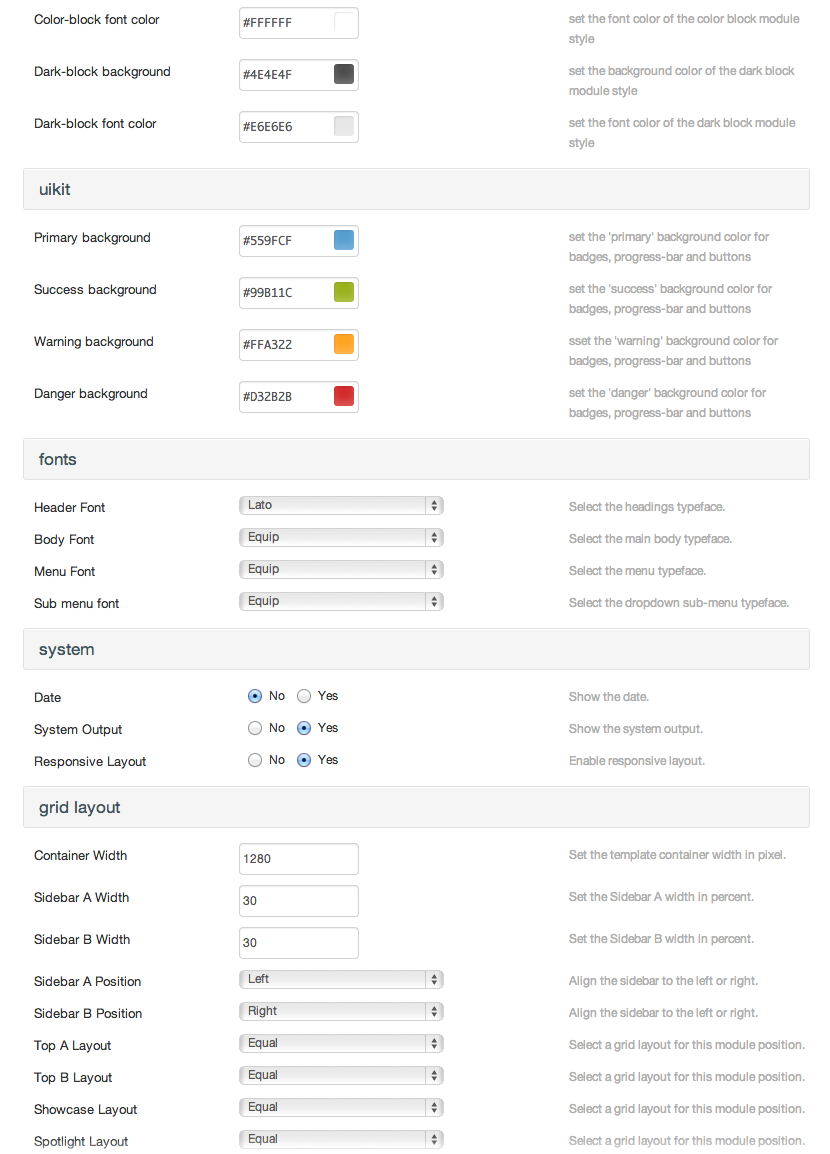830x1154 pixels.
Task: Open the Sub menu font dropdown
Action: click(341, 601)
